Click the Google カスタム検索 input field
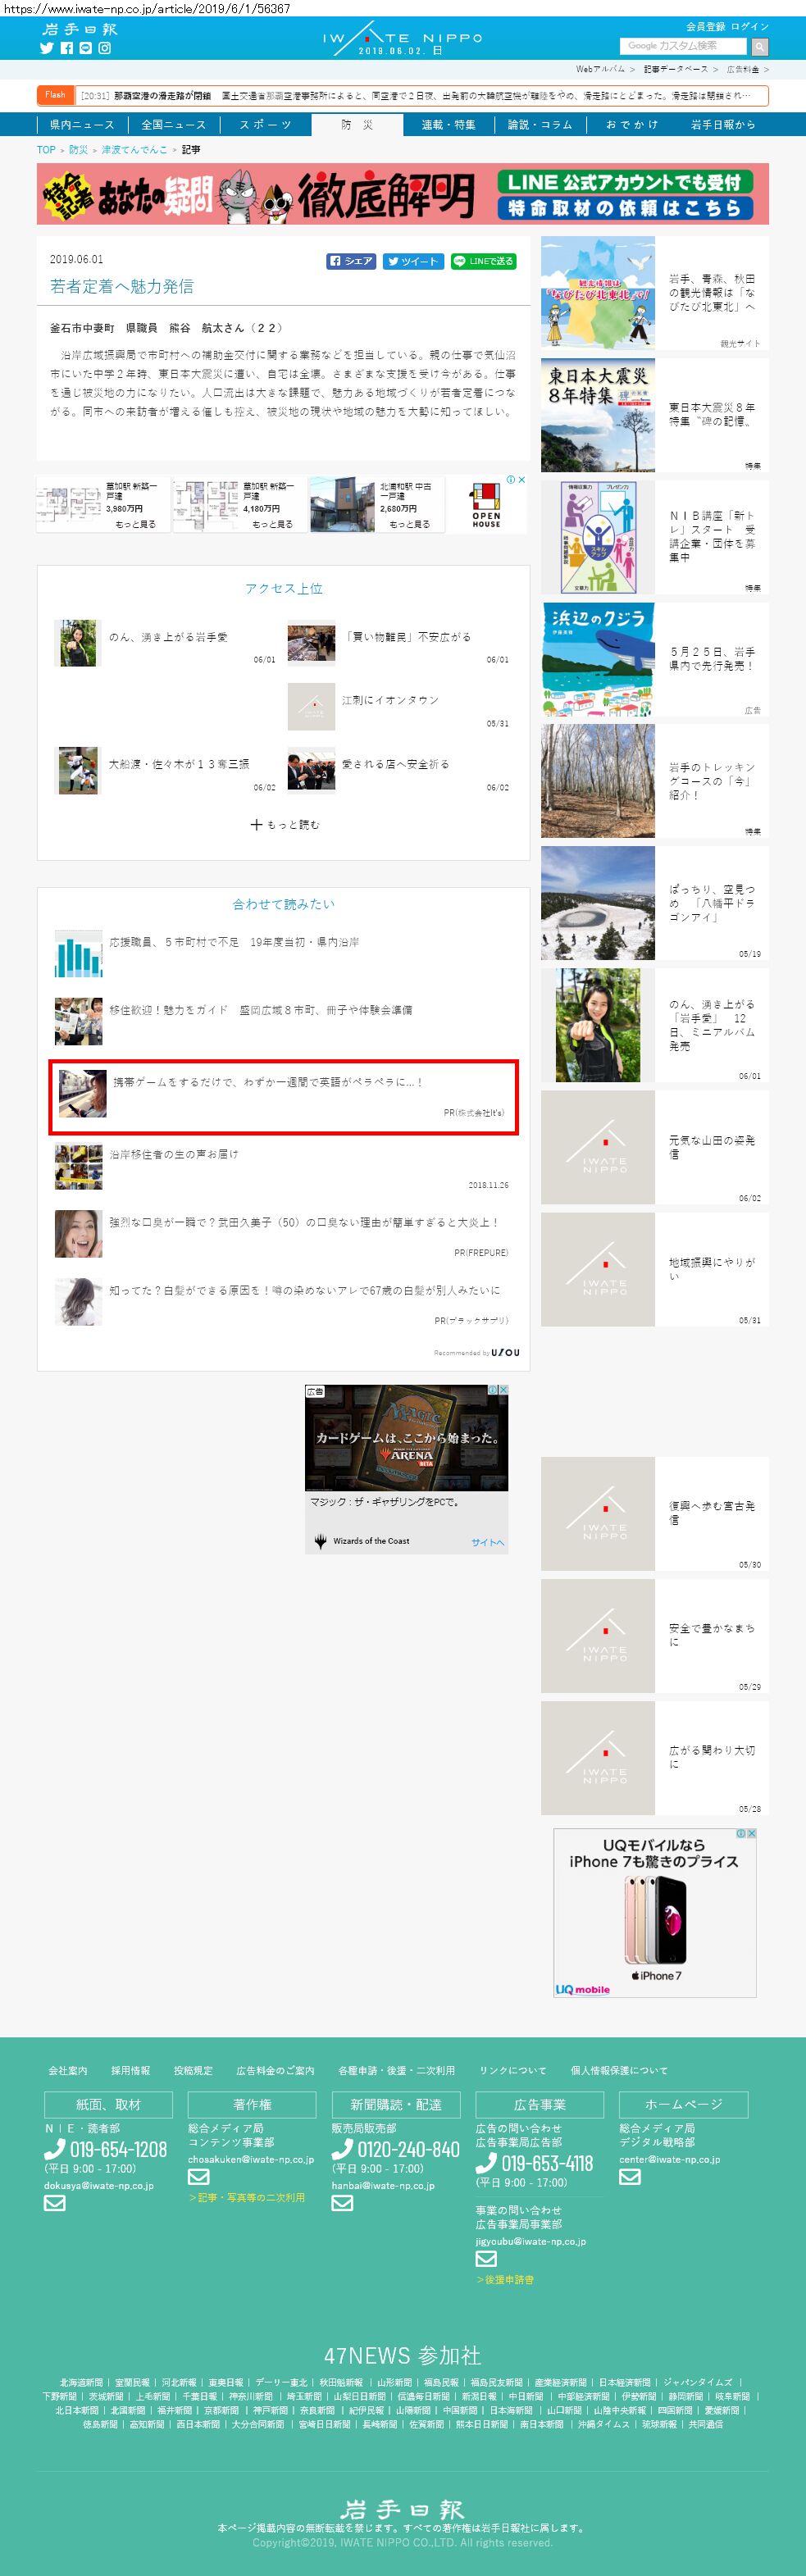This screenshot has width=806, height=2576. 684,46
